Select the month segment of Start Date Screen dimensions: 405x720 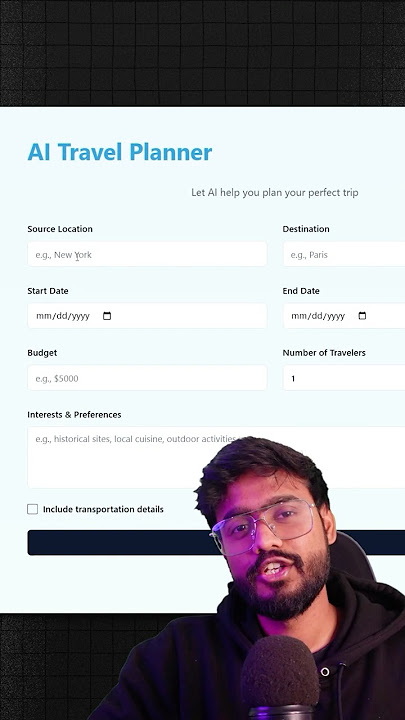[x=42, y=316]
